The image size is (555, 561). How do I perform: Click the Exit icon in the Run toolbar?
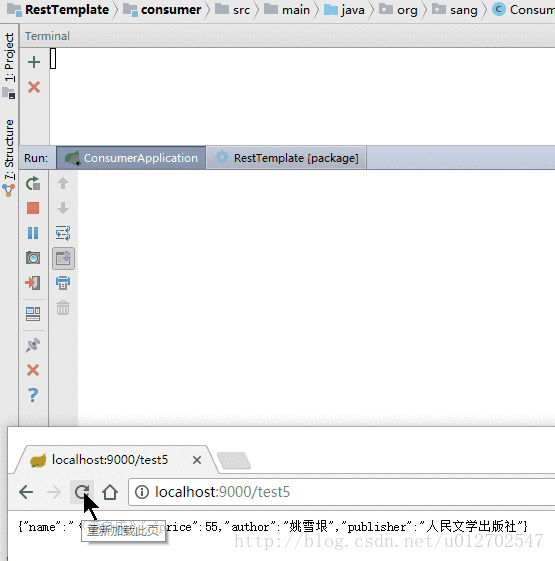coord(33,283)
